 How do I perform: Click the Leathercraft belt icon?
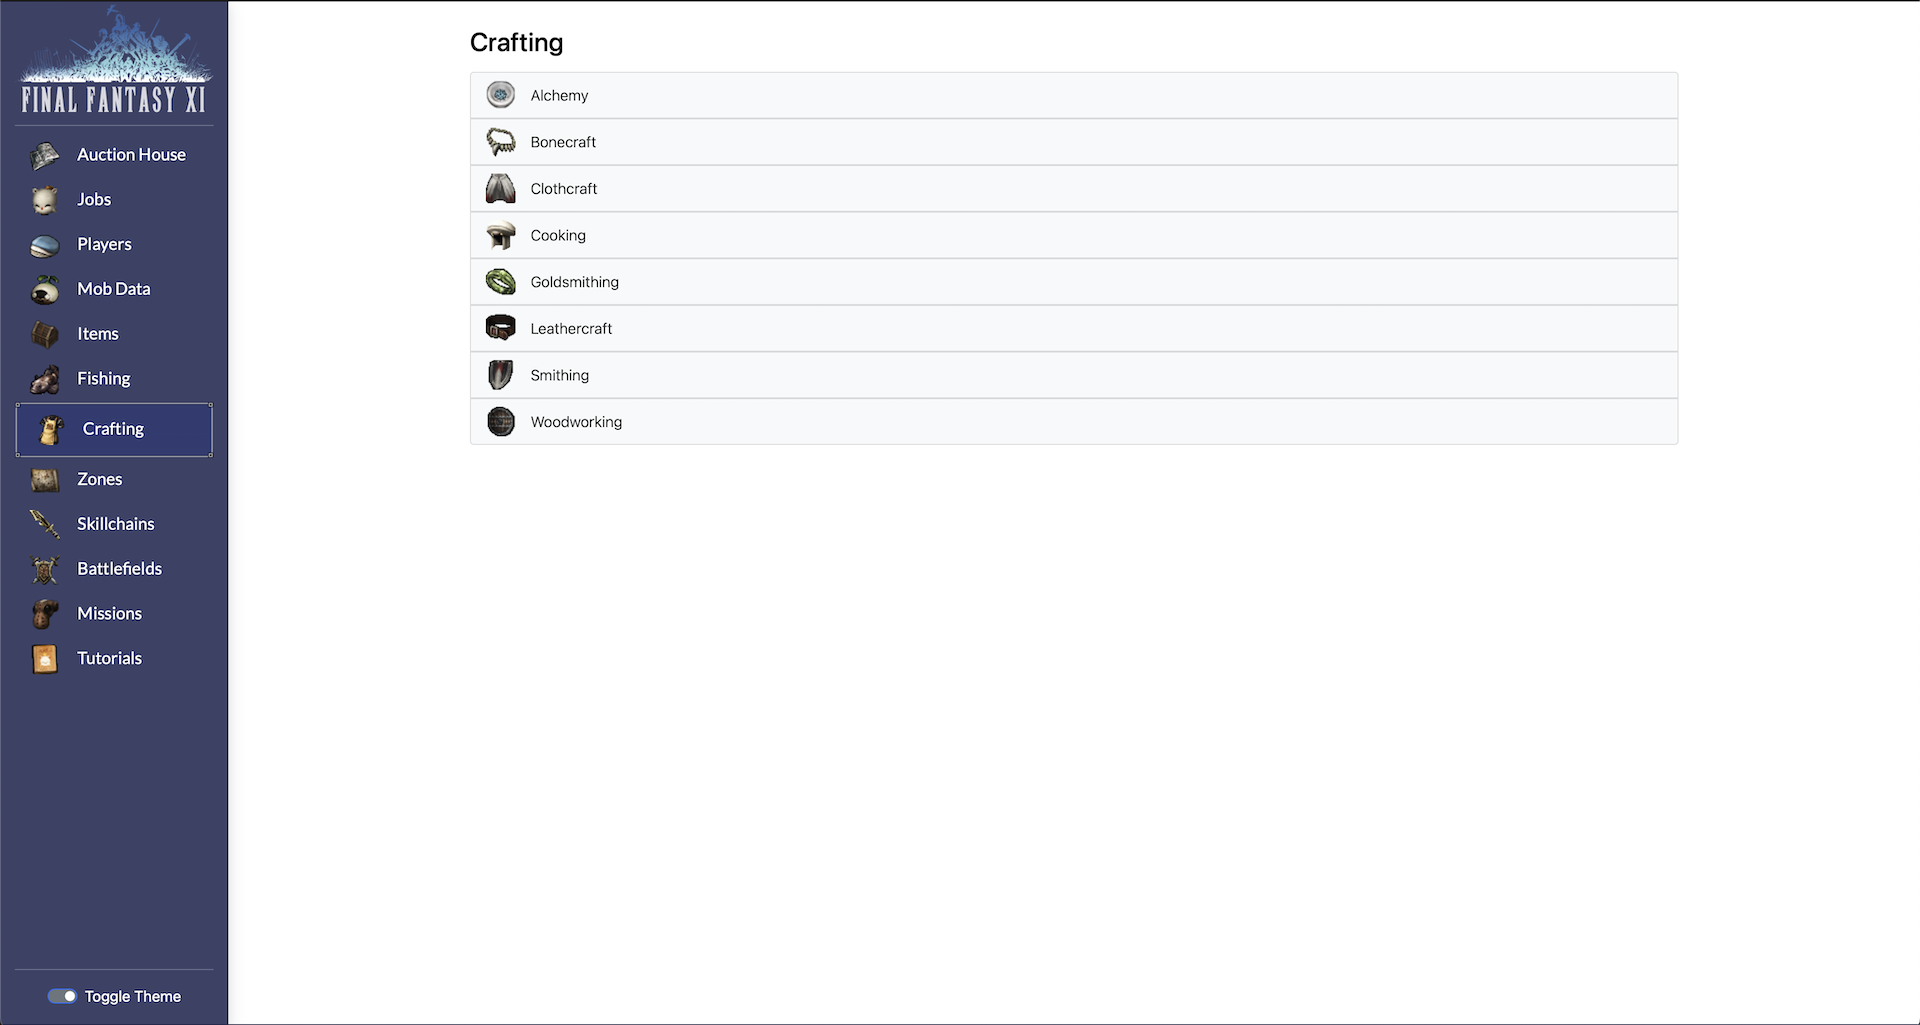click(501, 328)
